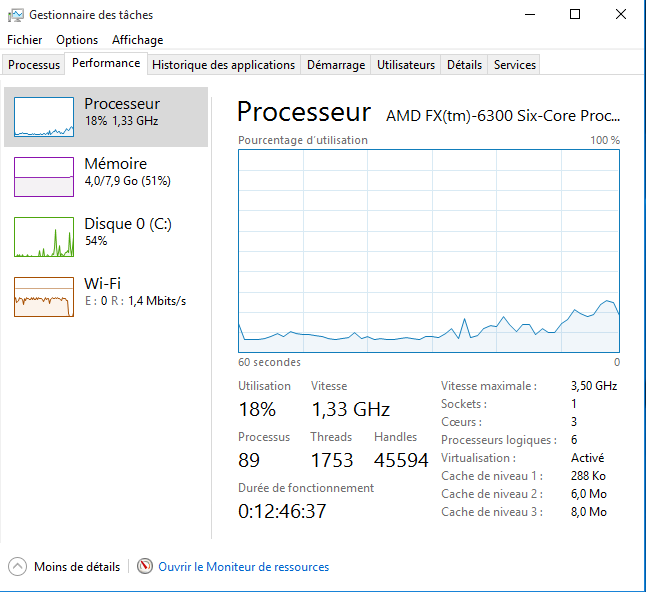
Task: Select the Disque 0 (C:) graph thumbnail
Action: click(44, 237)
